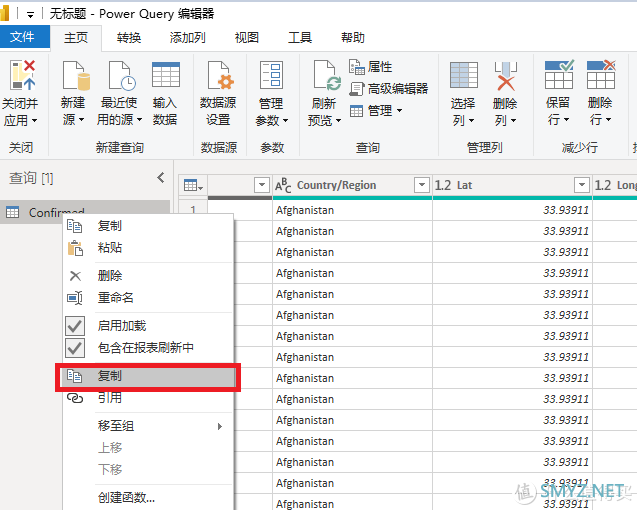
Task: Choose Rename (重命名) in the context menu
Action: (149, 298)
